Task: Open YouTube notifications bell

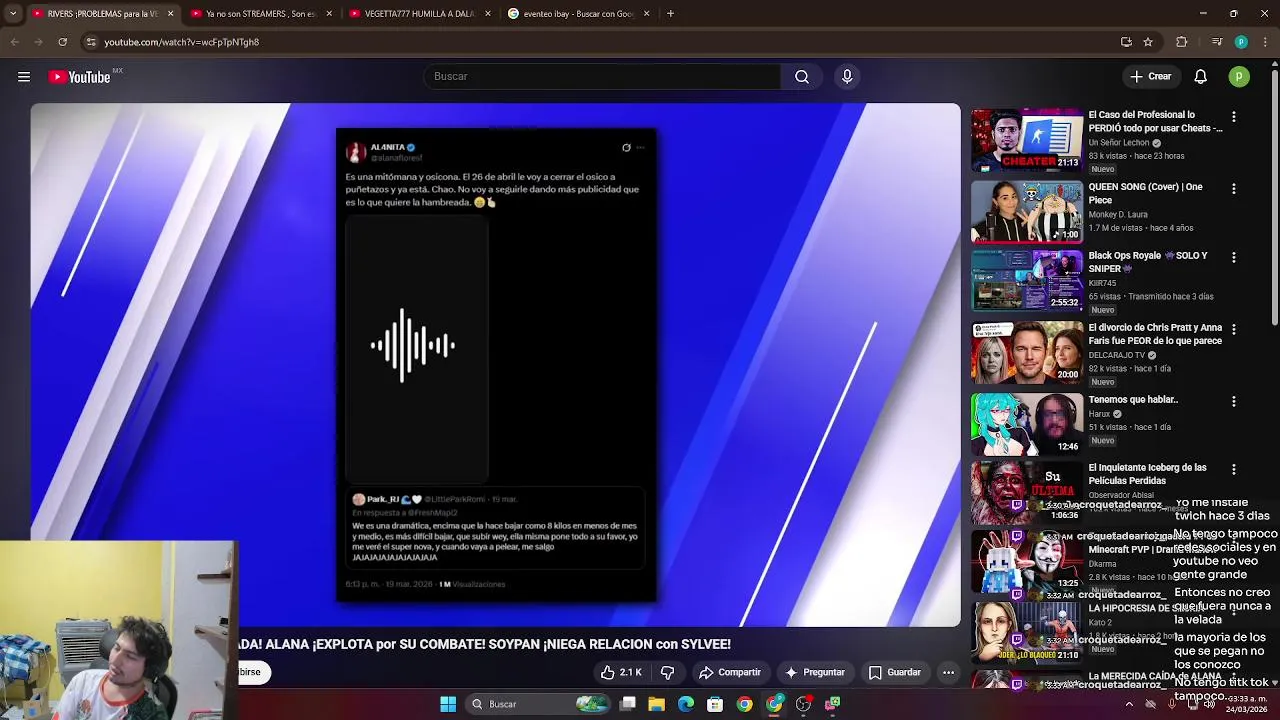Action: (x=1201, y=77)
